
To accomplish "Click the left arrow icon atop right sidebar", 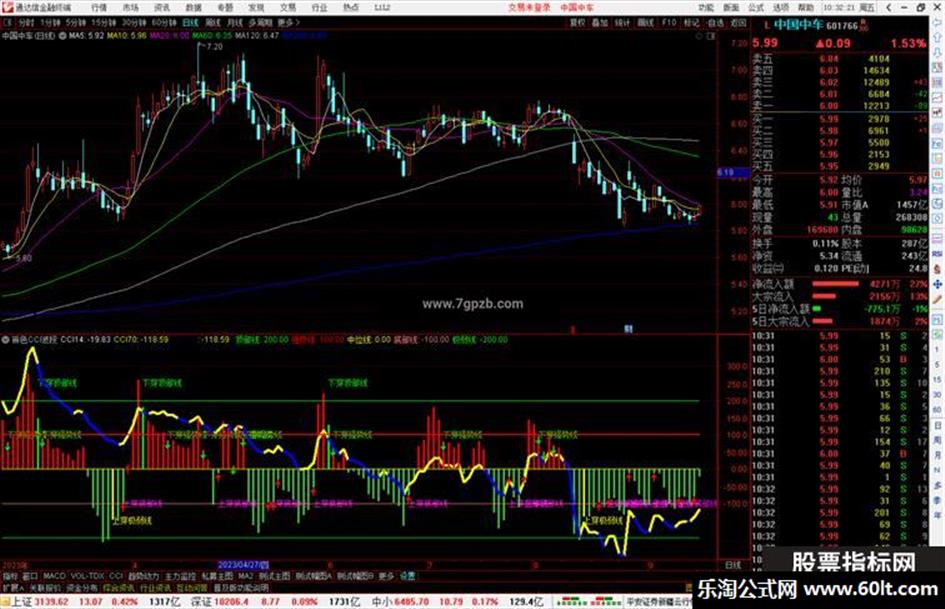I will tap(937, 24).
